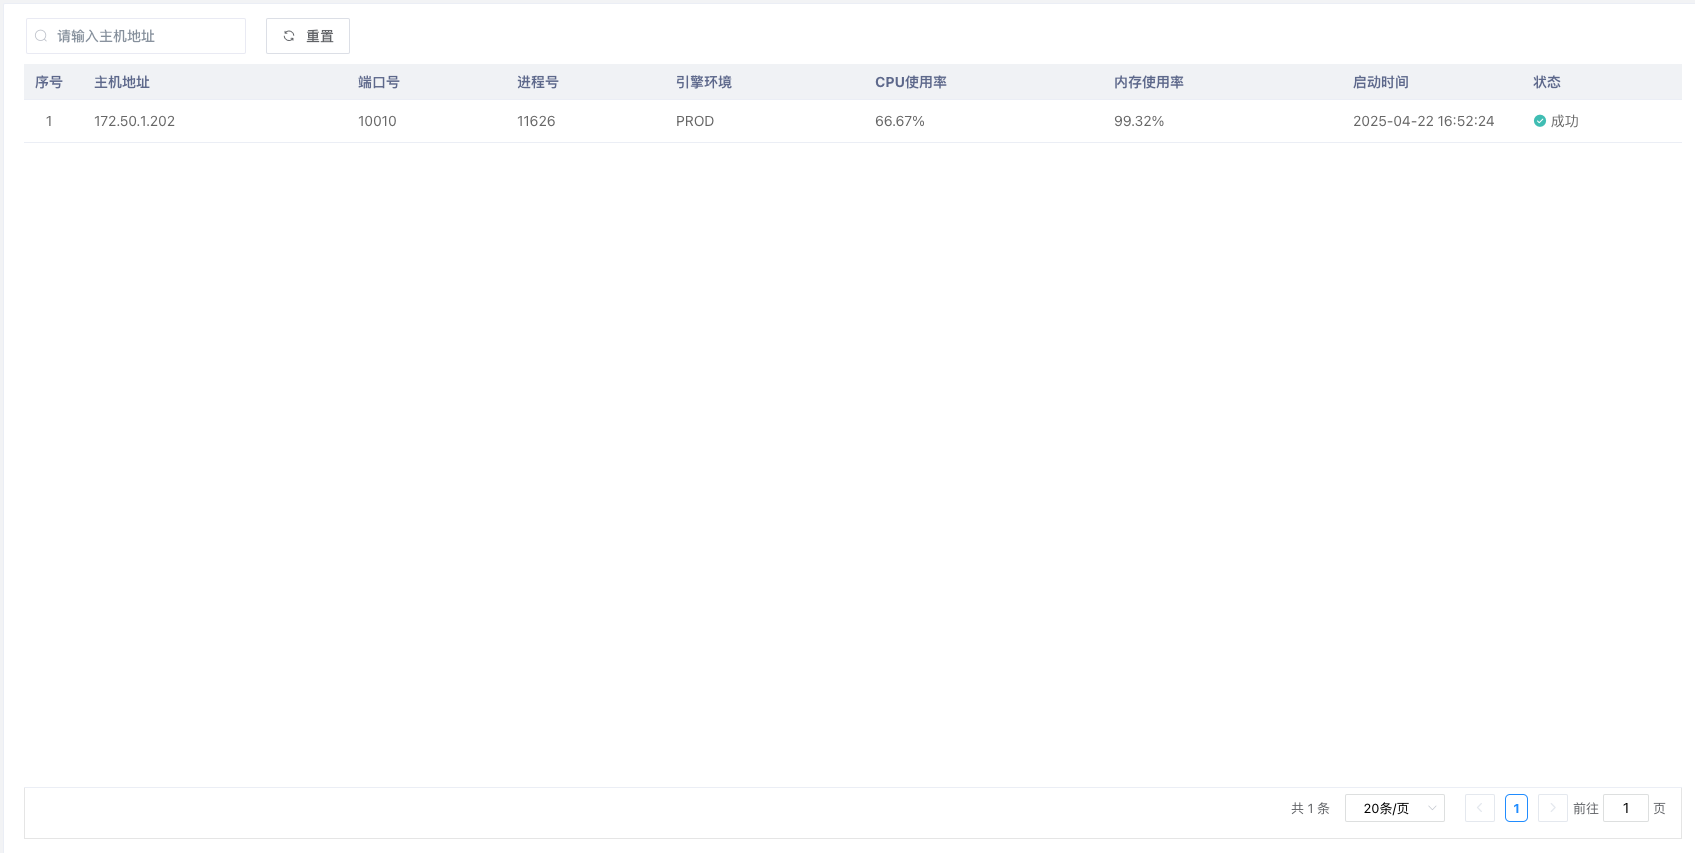Click CPU usage 66.67% value

tap(900, 121)
